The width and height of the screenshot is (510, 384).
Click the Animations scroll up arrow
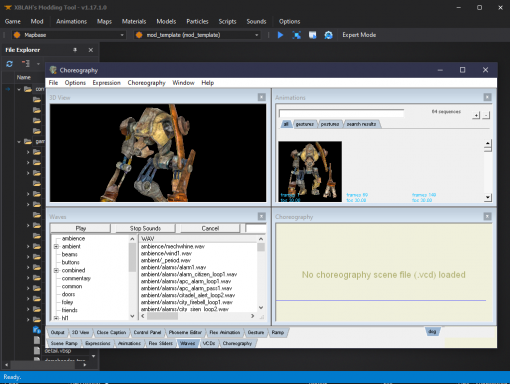(488, 143)
